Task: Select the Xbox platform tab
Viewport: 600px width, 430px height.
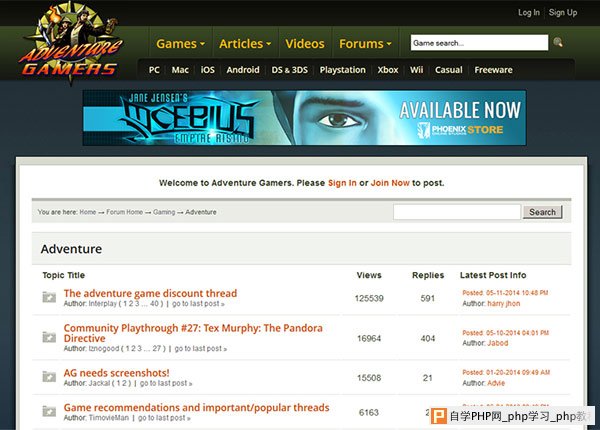Action: click(x=388, y=70)
